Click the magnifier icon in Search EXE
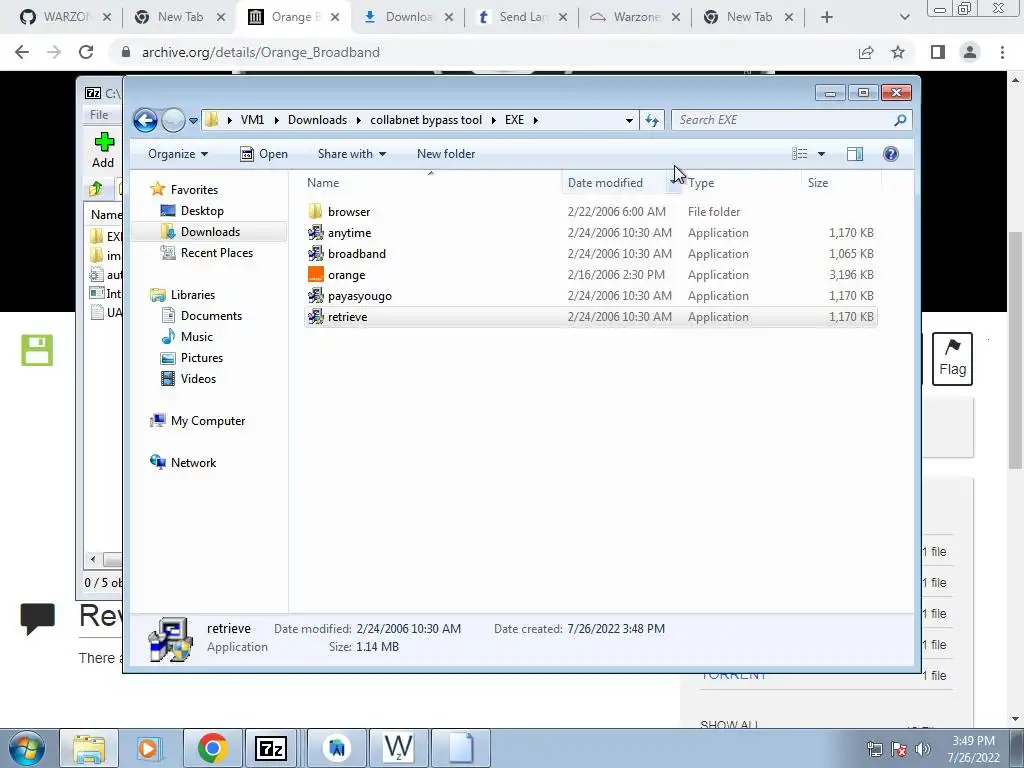The width and height of the screenshot is (1024, 768). [901, 120]
